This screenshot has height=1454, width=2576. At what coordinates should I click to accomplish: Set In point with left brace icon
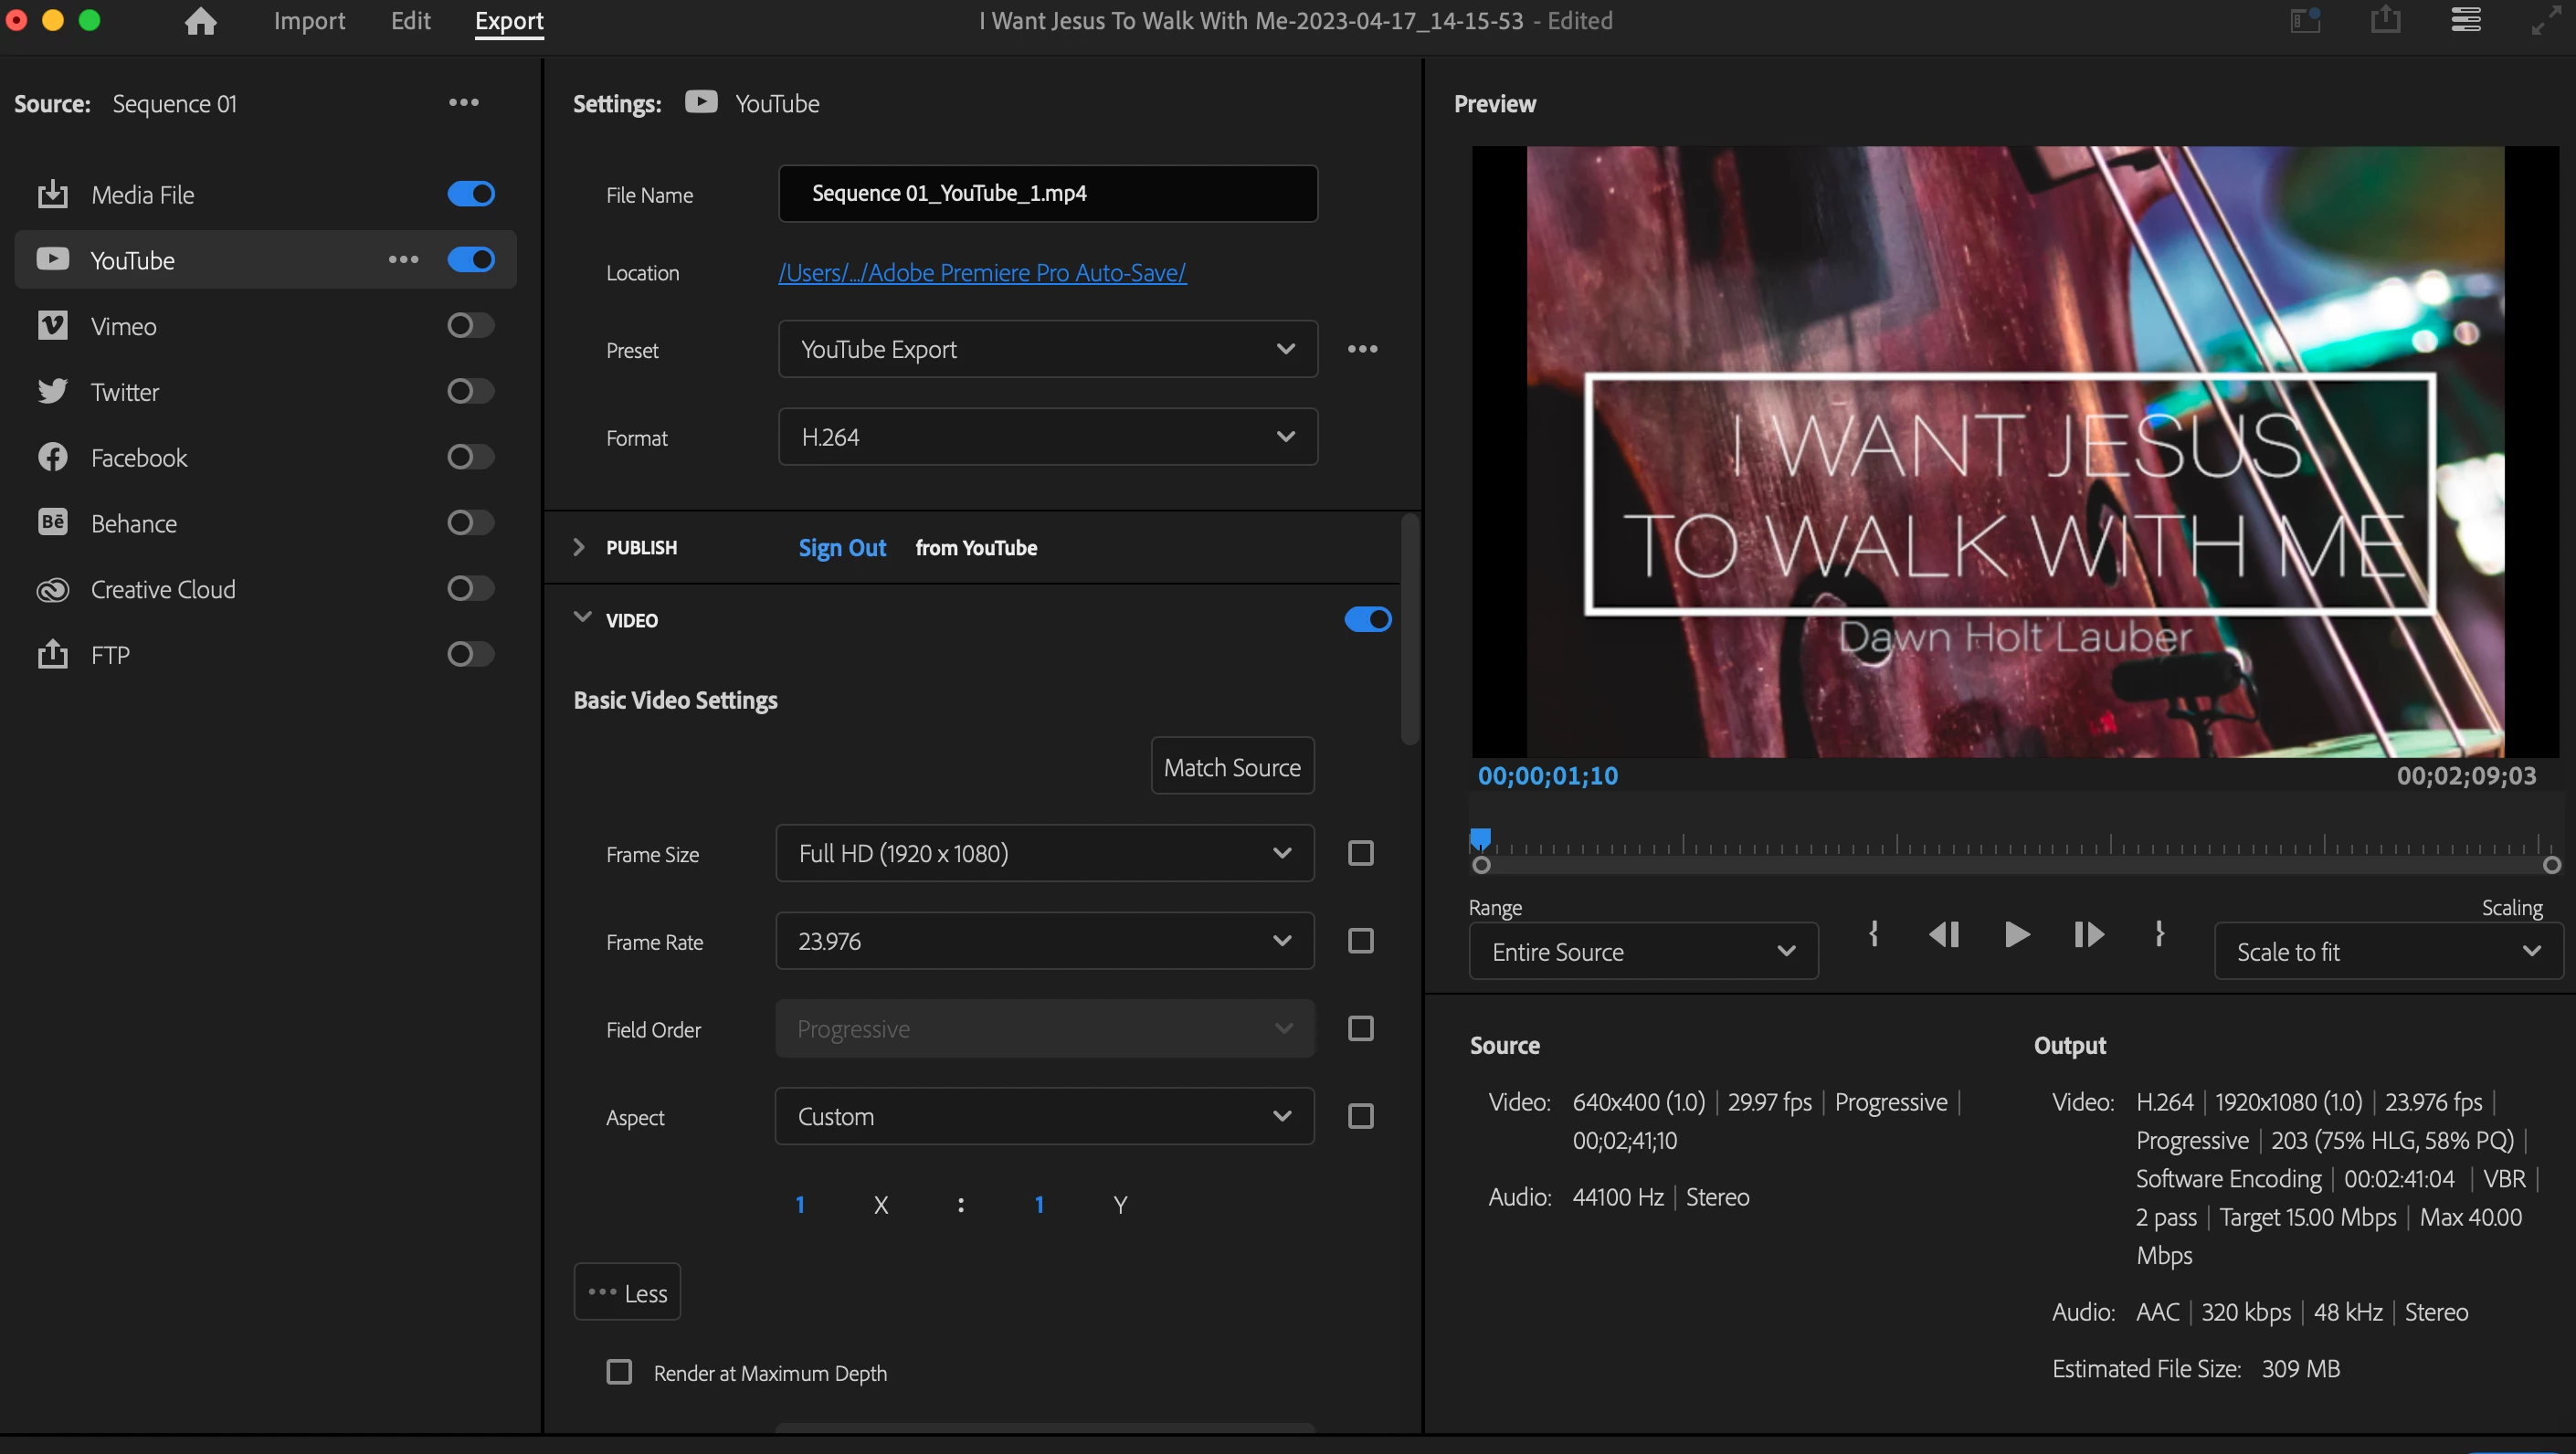1873,934
